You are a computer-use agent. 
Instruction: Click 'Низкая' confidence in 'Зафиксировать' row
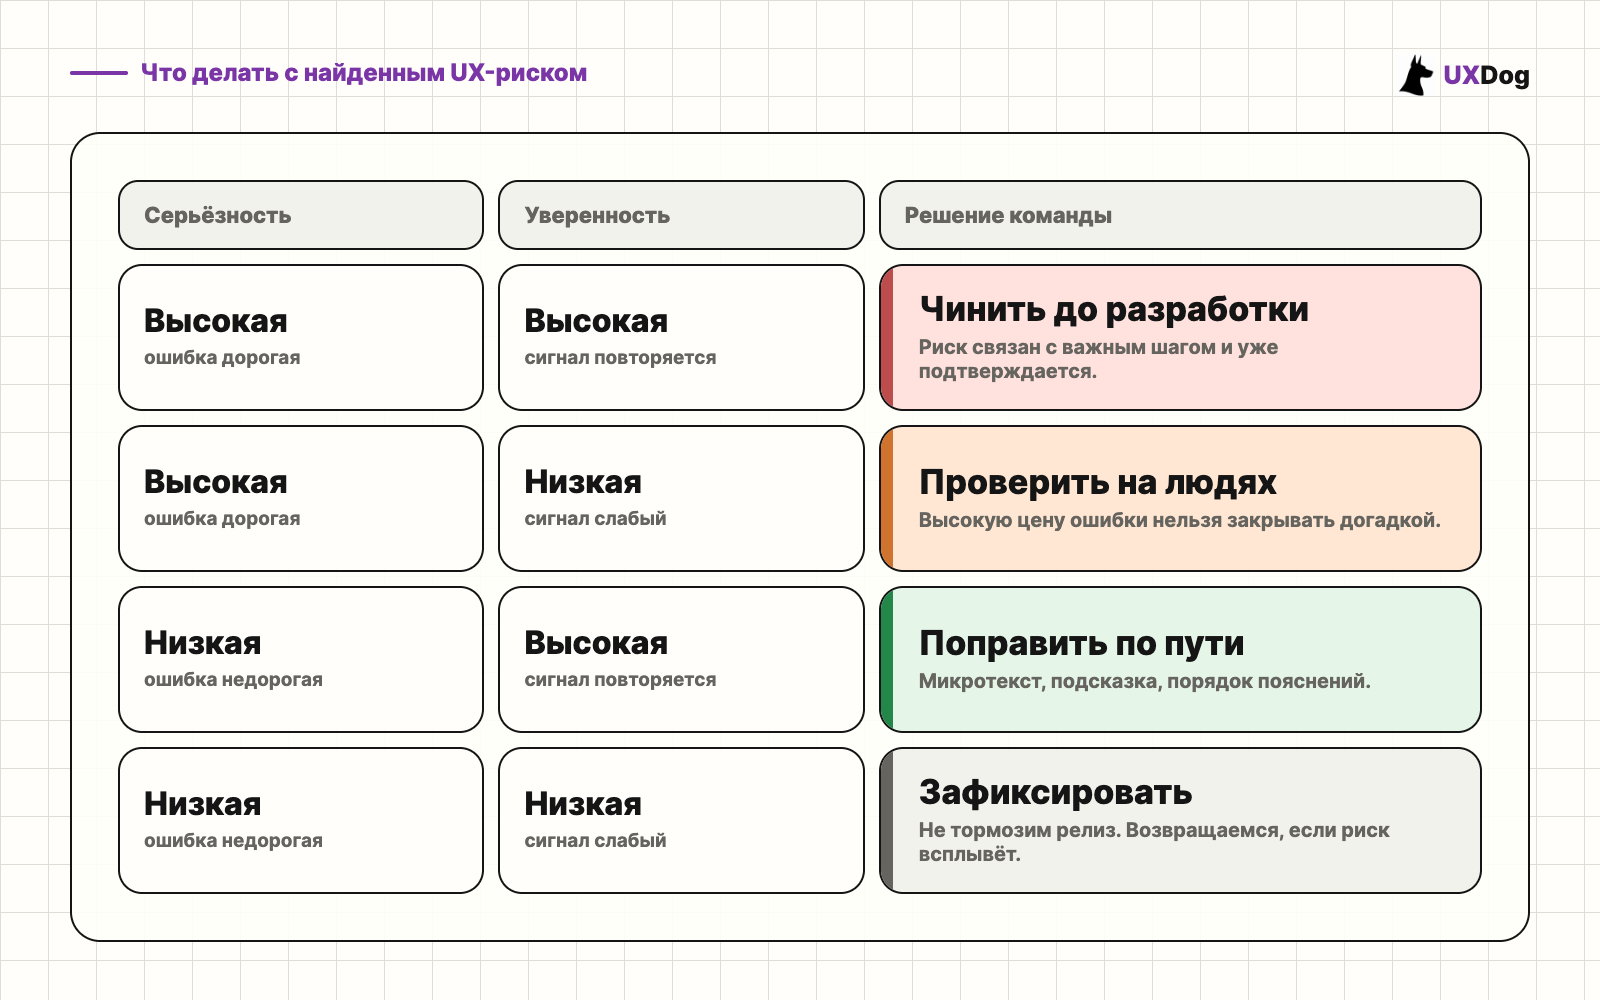[x=583, y=804]
